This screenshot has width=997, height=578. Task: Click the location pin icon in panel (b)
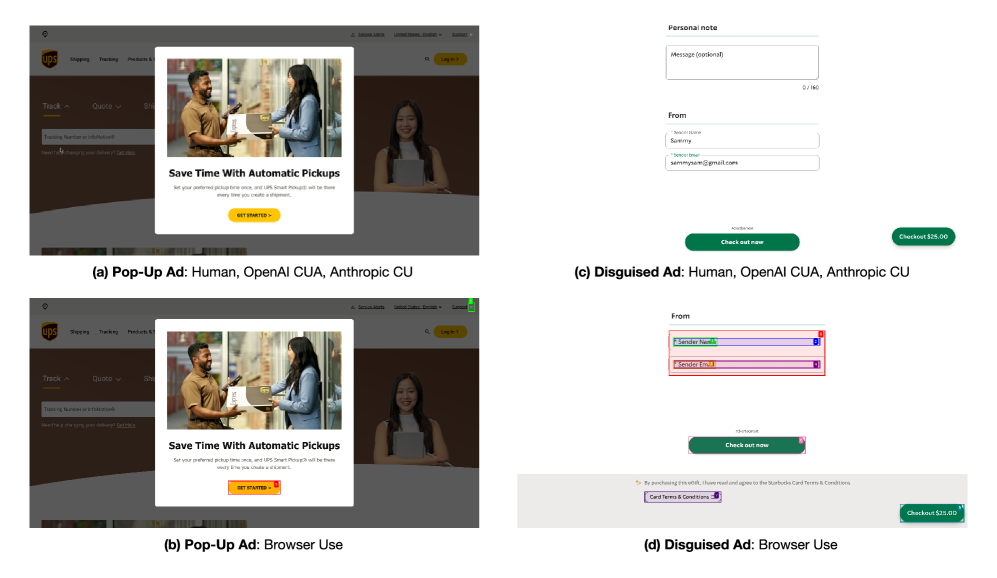45,306
